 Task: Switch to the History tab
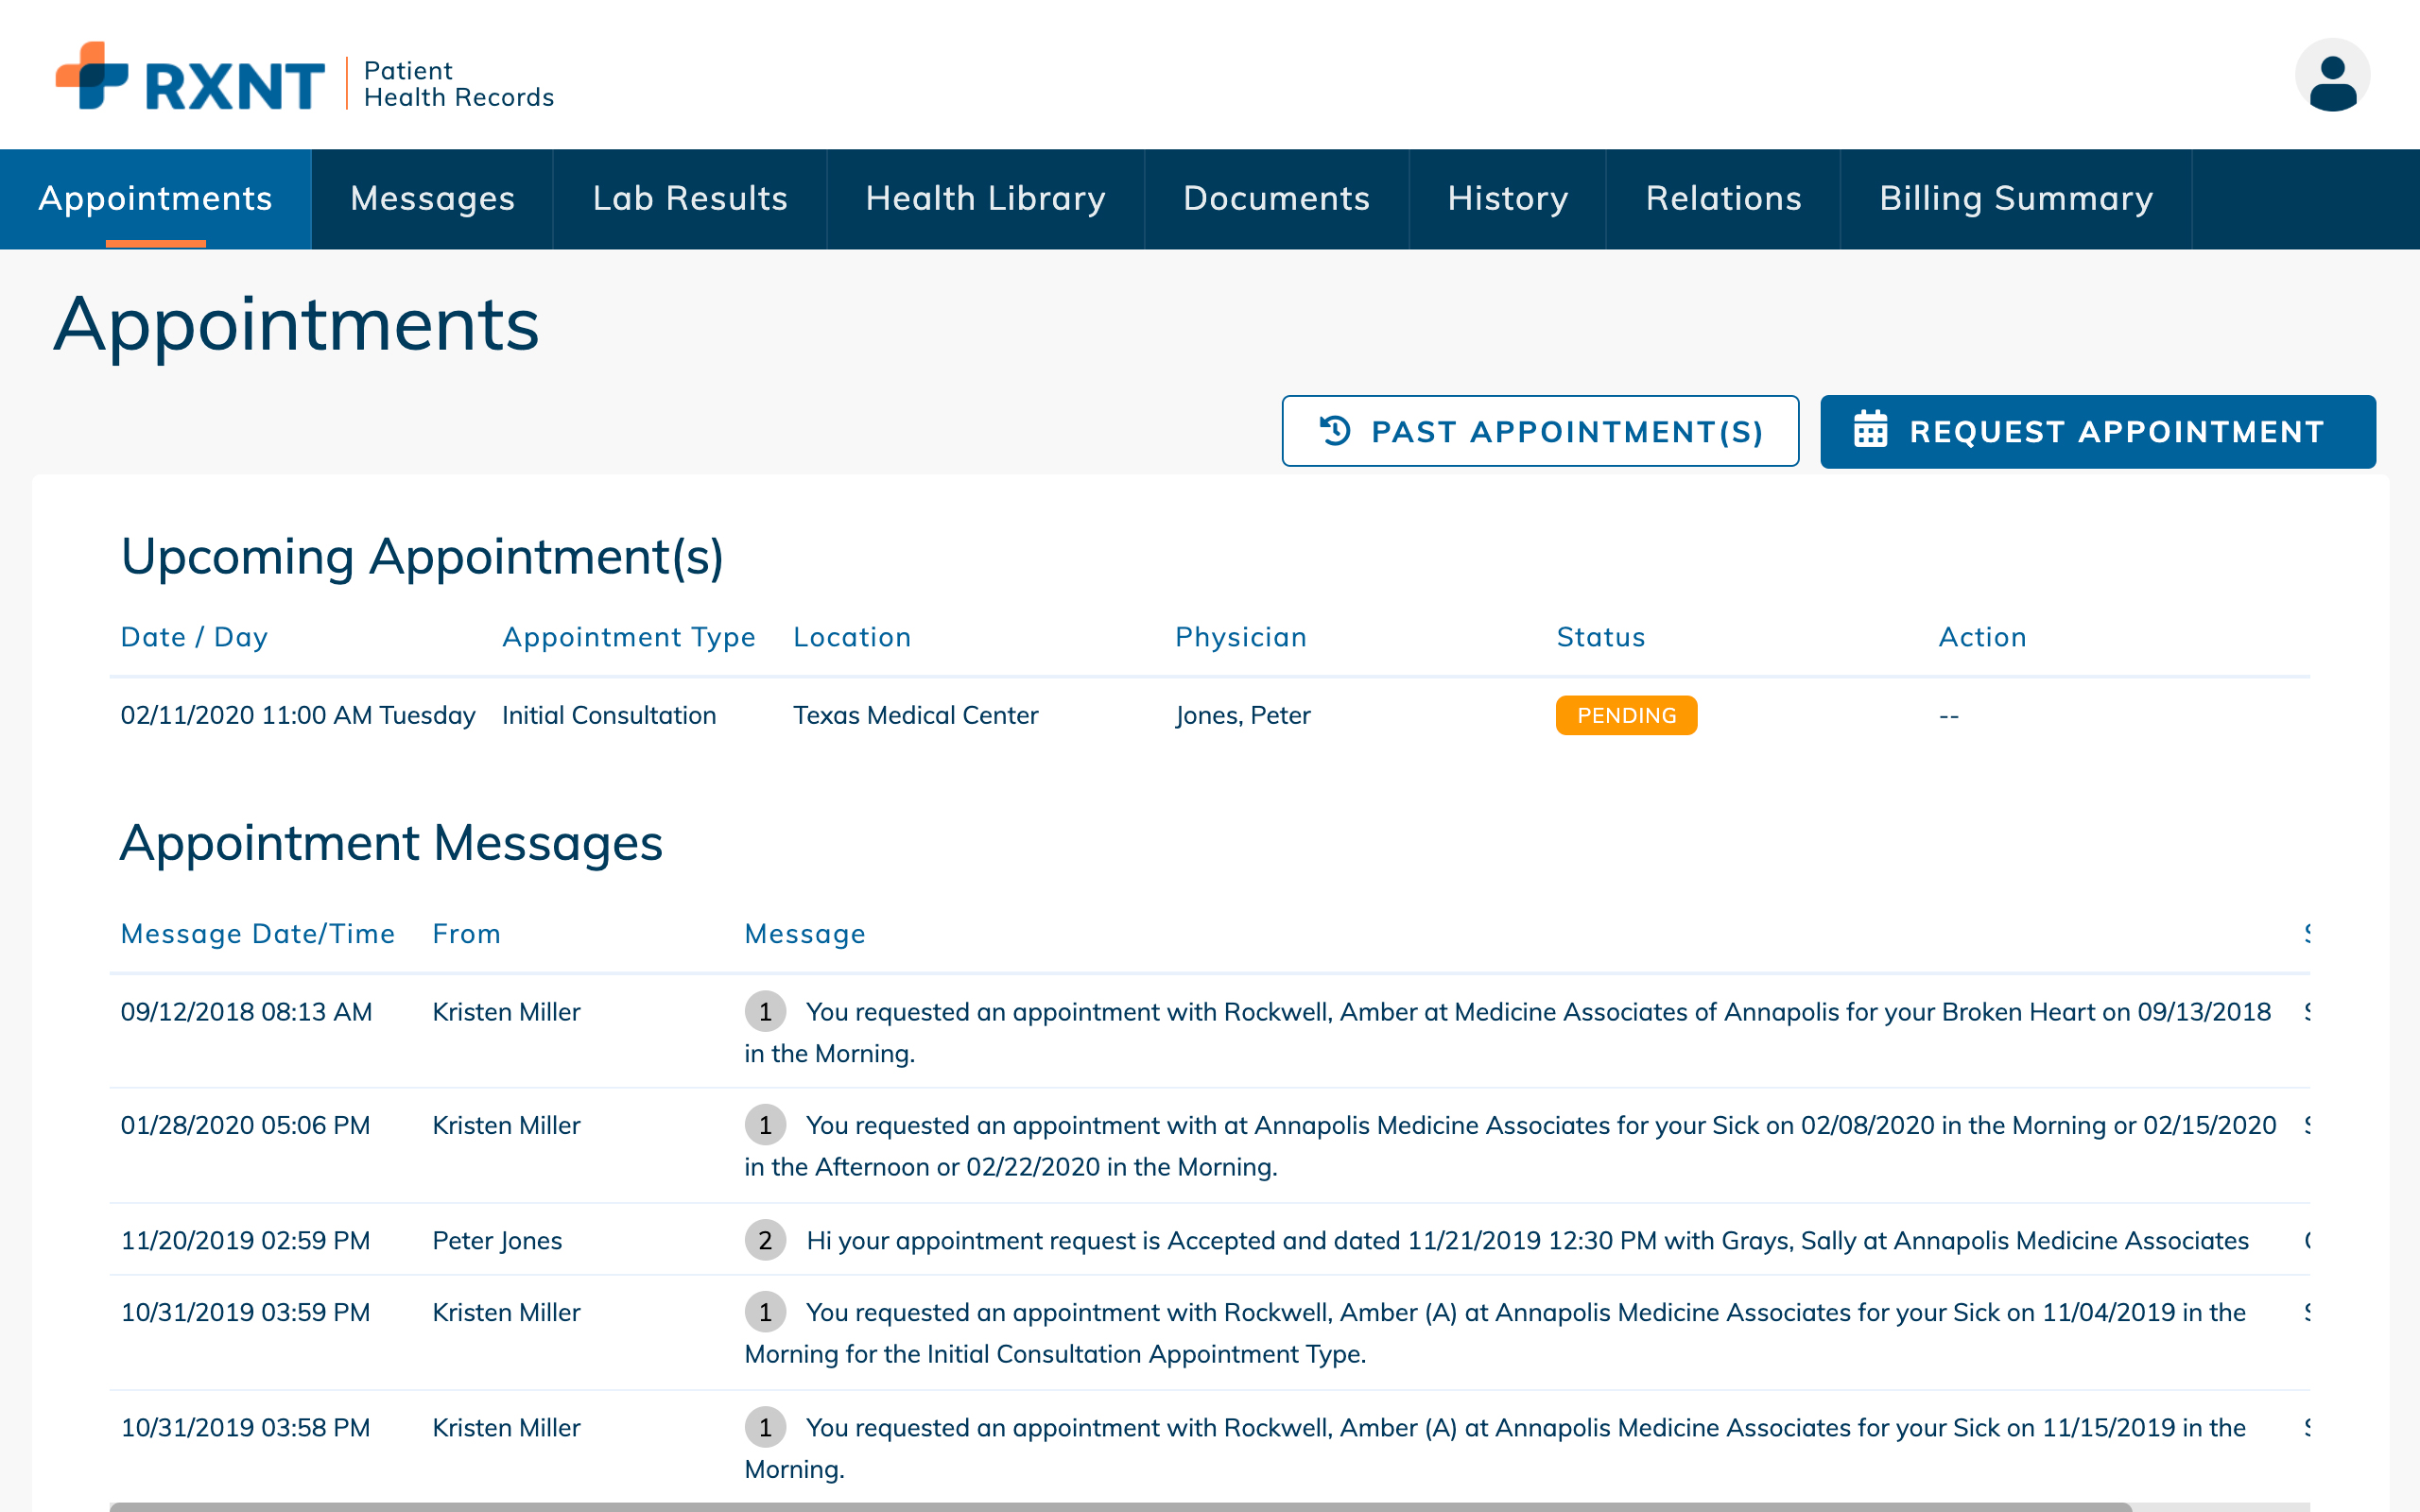point(1508,198)
